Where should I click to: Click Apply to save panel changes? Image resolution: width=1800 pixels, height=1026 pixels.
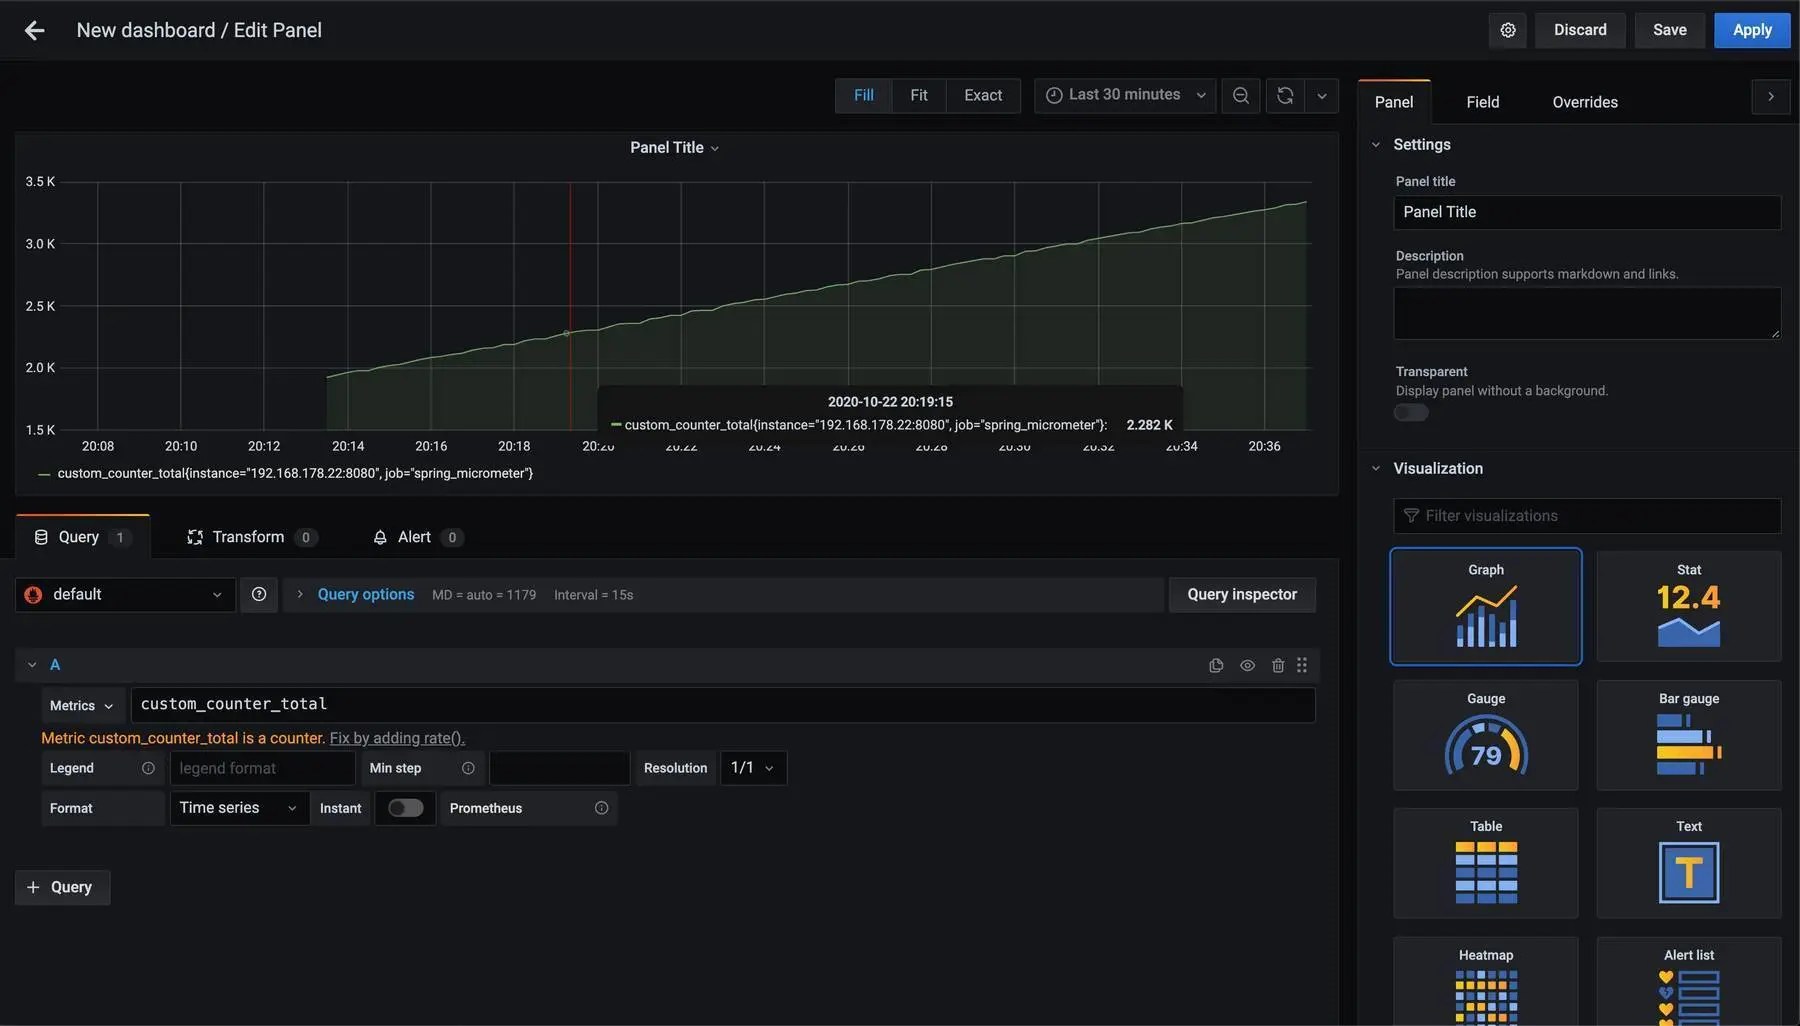tap(1751, 29)
